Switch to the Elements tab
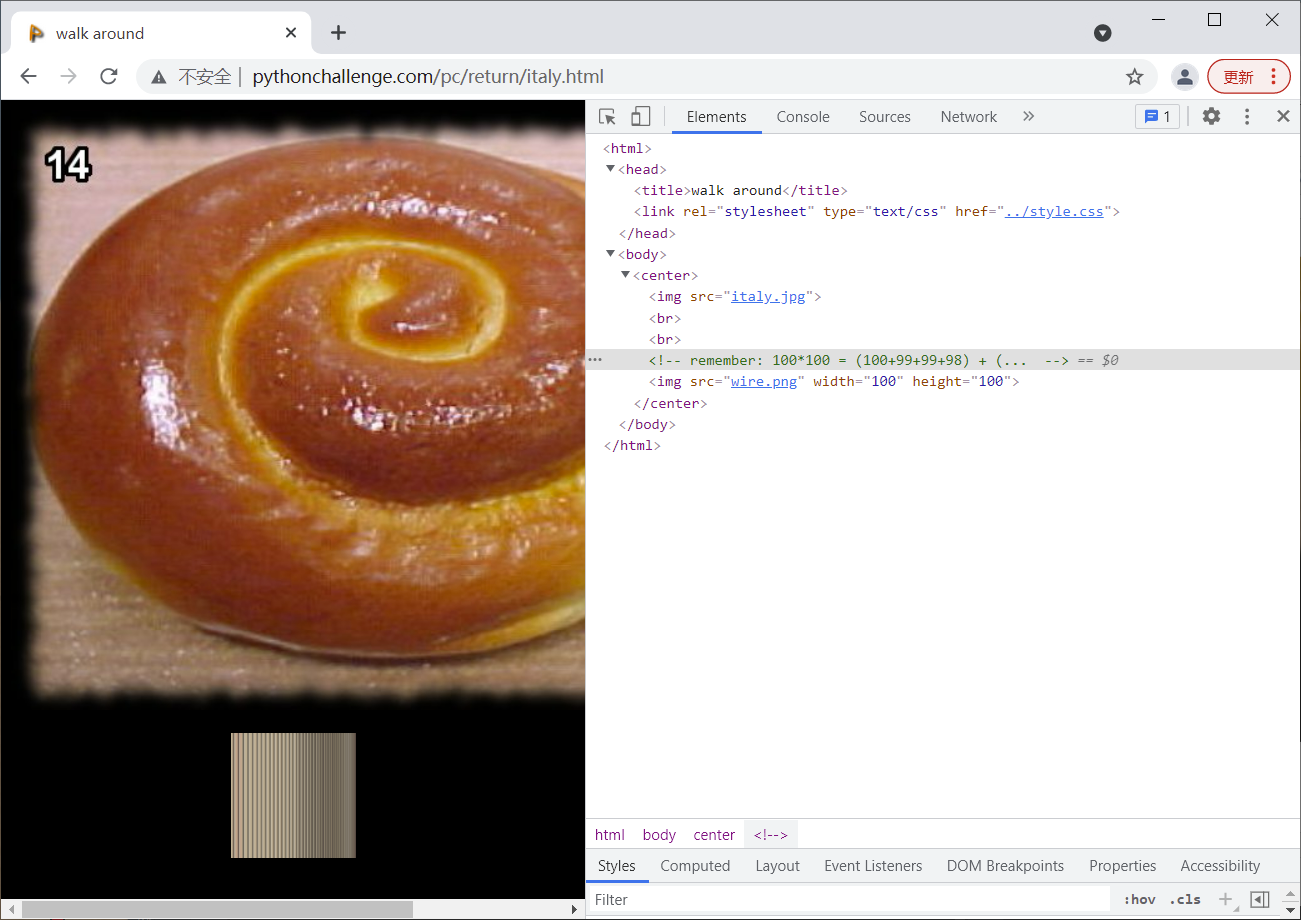 point(716,117)
